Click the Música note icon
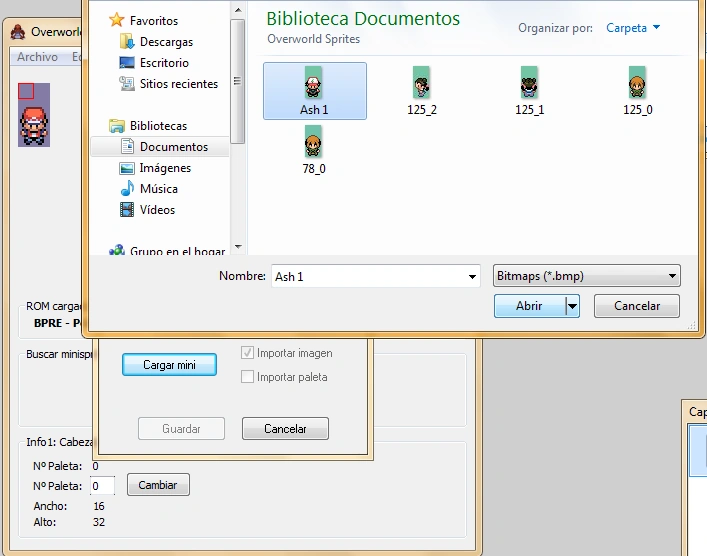The height and width of the screenshot is (556, 707). point(127,188)
